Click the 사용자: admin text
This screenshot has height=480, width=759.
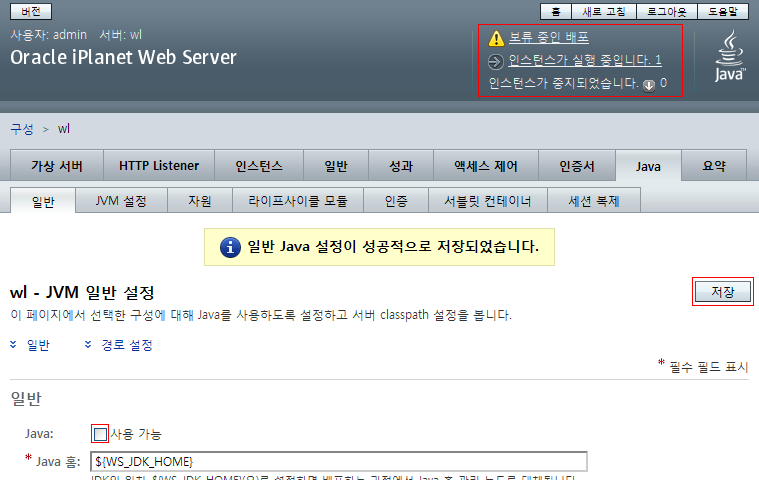[x=48, y=35]
